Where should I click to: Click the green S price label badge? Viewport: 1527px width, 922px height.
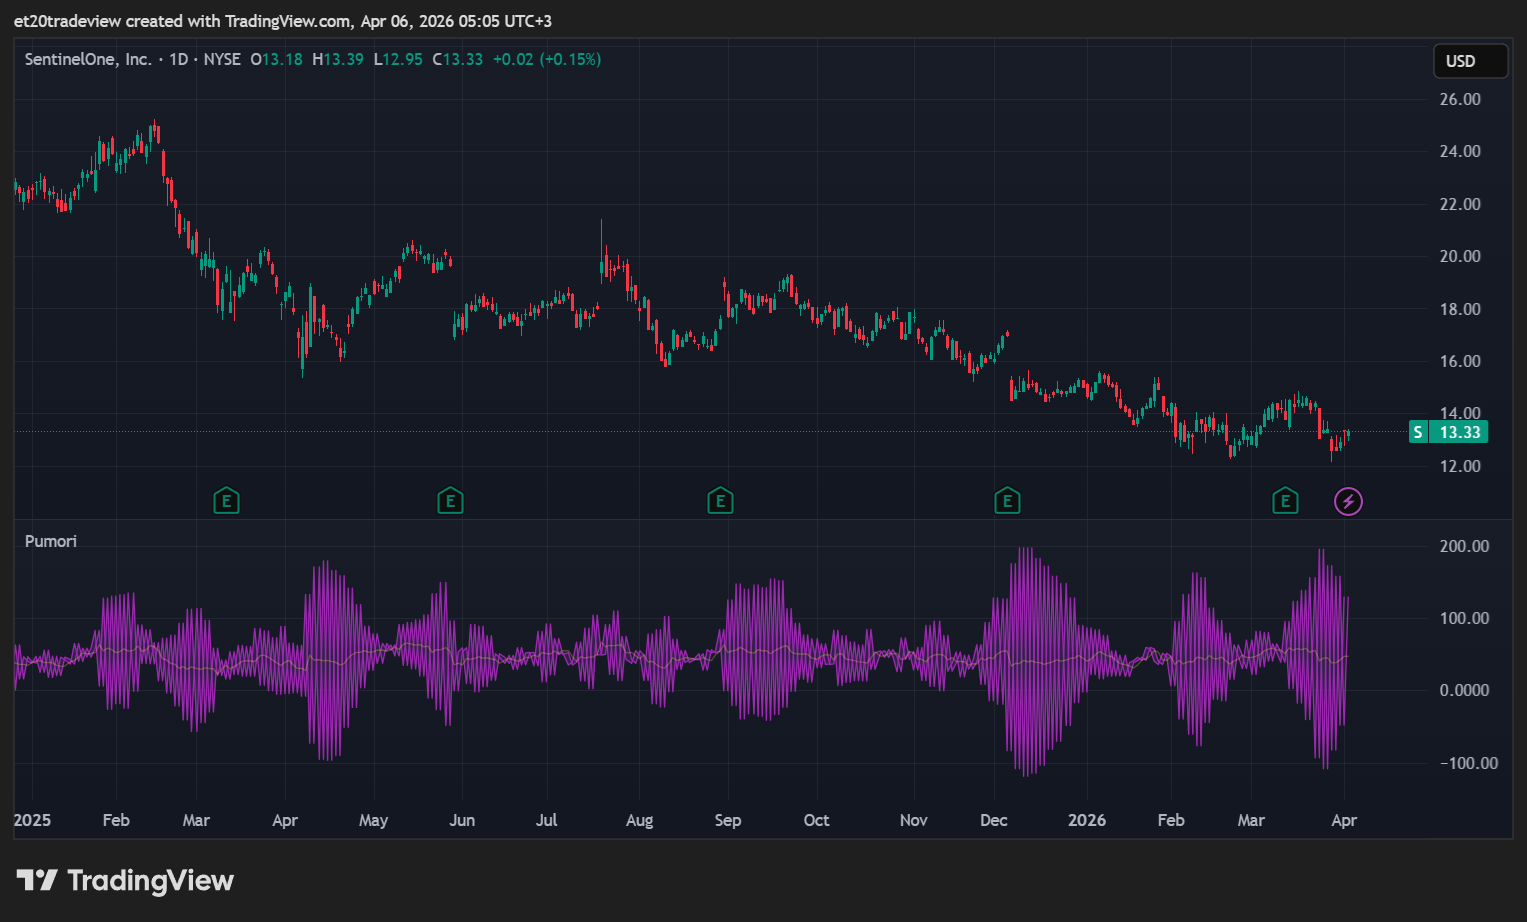1418,432
